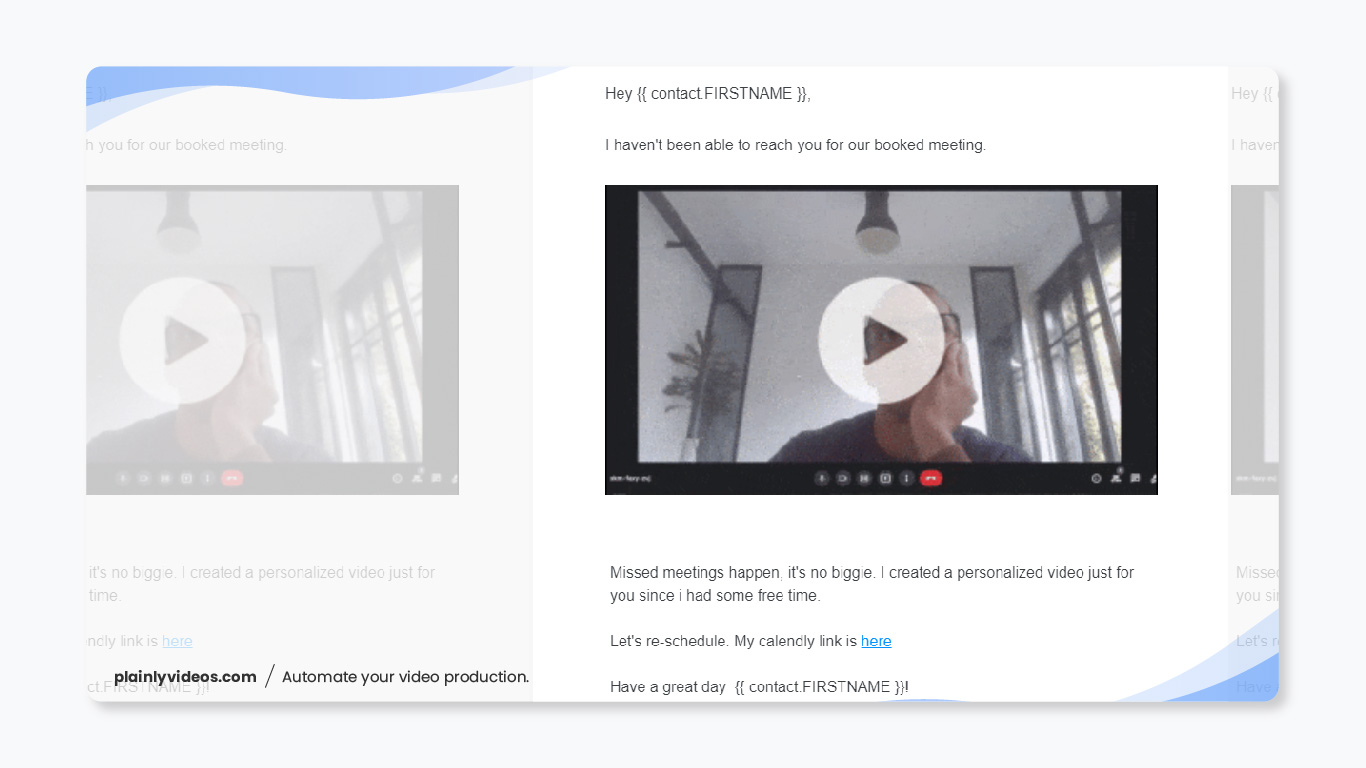Turn off camera in the center video call bar
Screen dimensions: 1366x768
click(843, 478)
